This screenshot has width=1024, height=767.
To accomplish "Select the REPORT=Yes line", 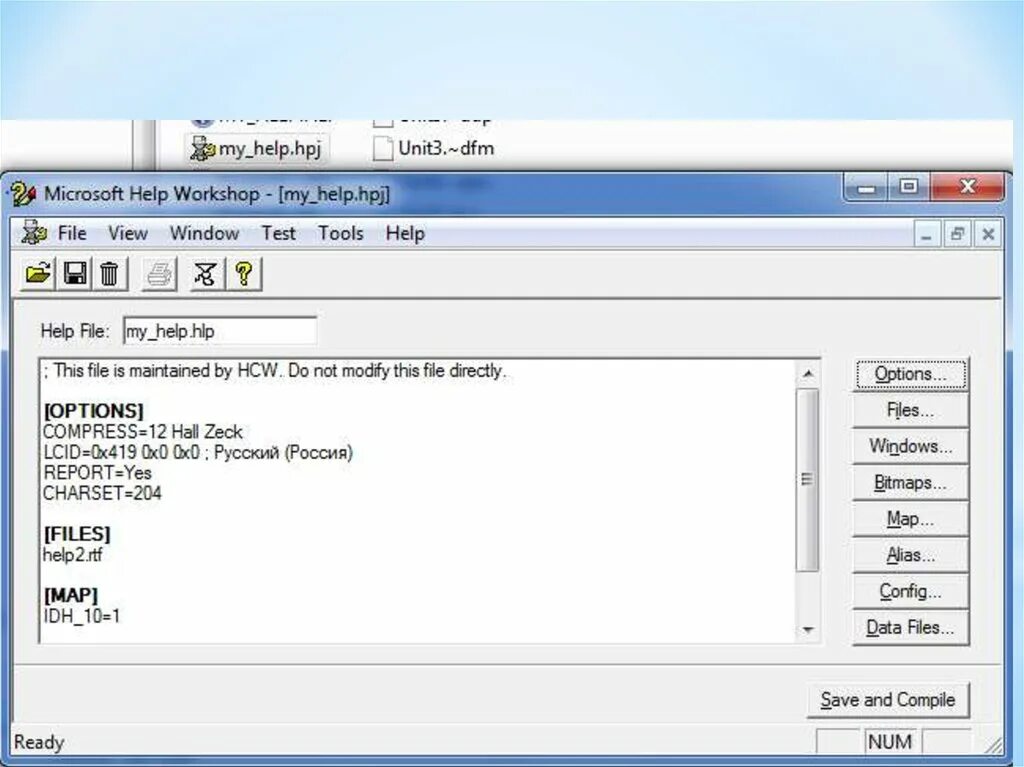I will pos(97,472).
